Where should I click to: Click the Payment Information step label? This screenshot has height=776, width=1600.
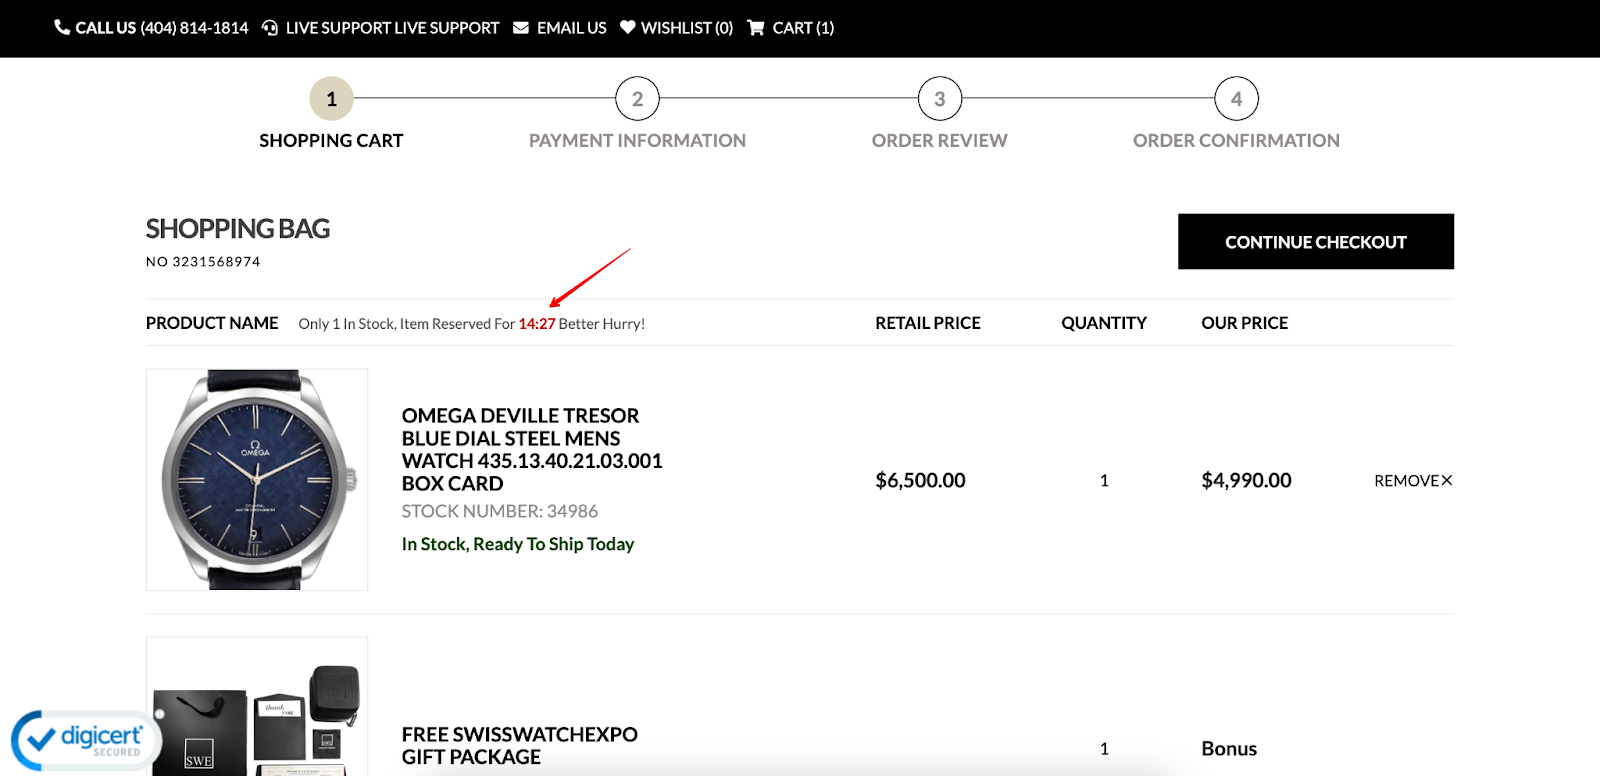[x=637, y=141]
